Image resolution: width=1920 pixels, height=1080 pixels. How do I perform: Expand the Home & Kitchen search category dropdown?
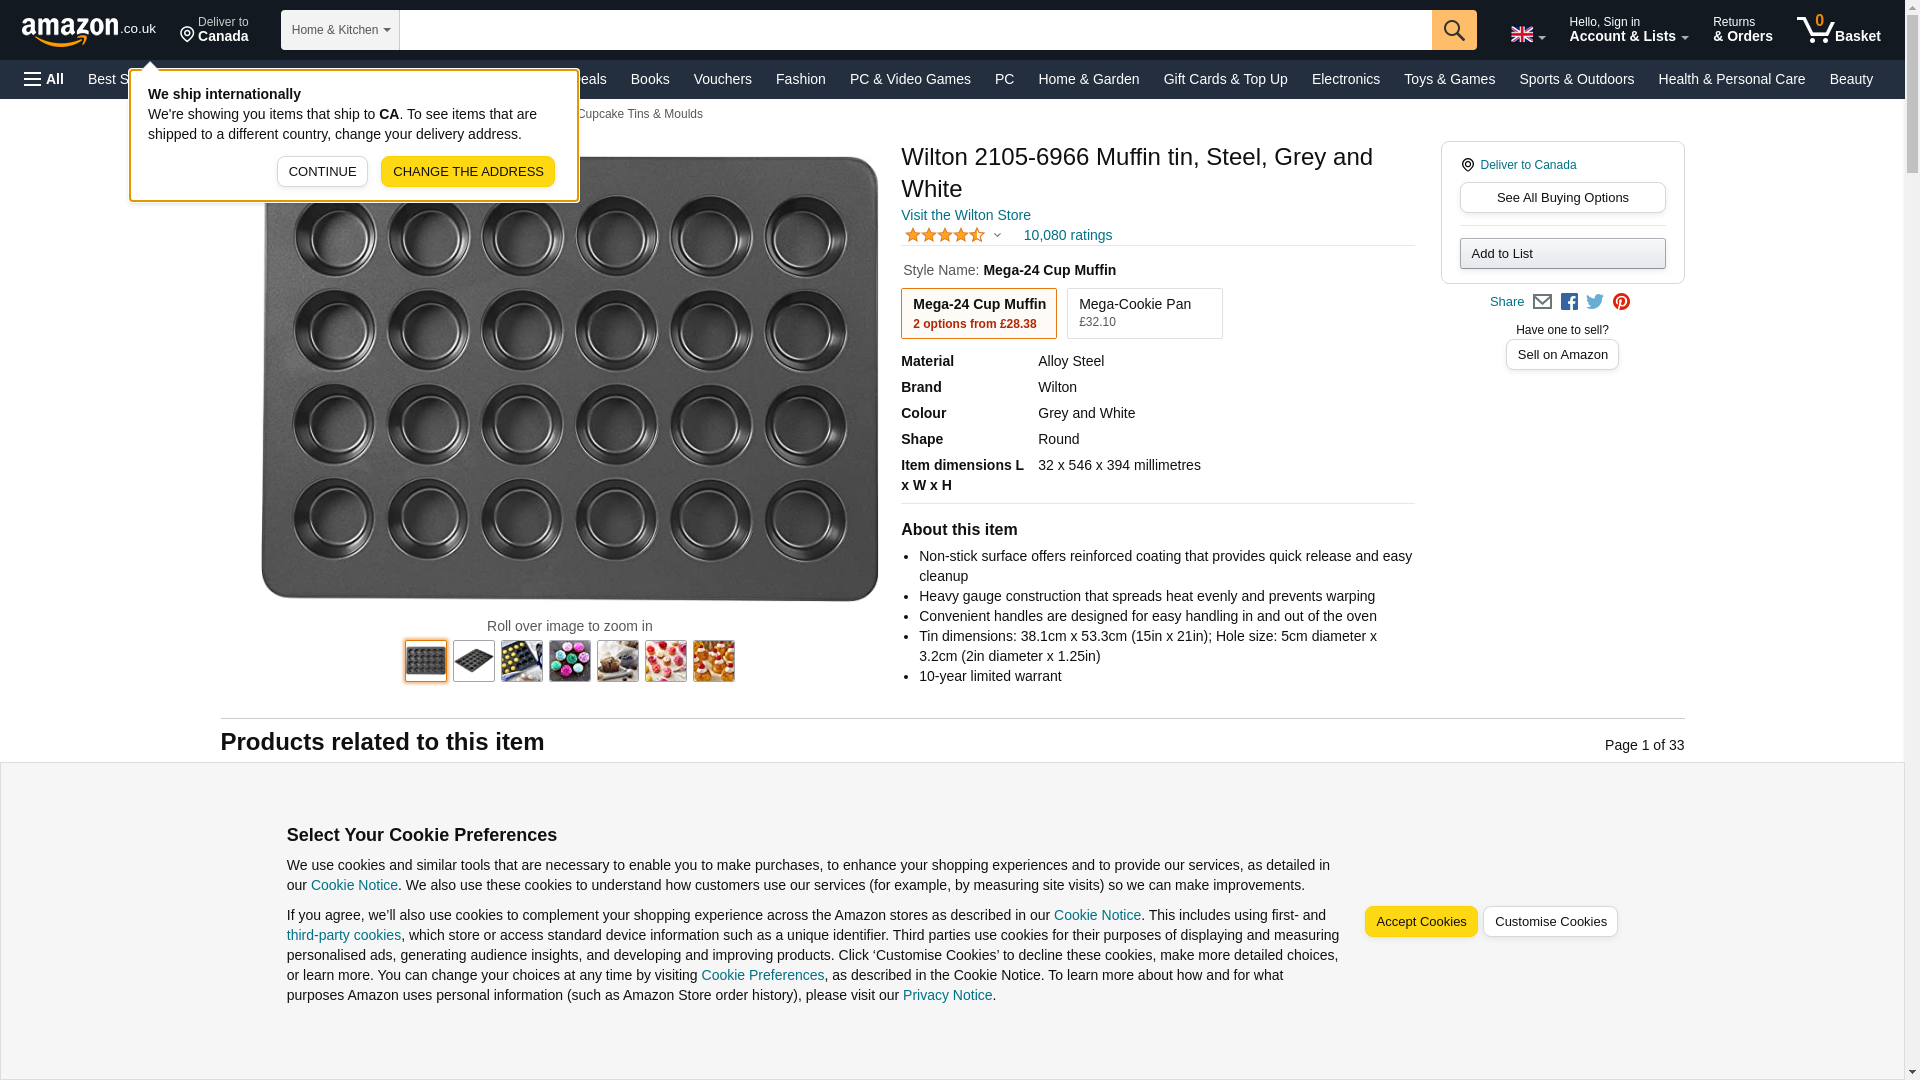click(x=340, y=30)
